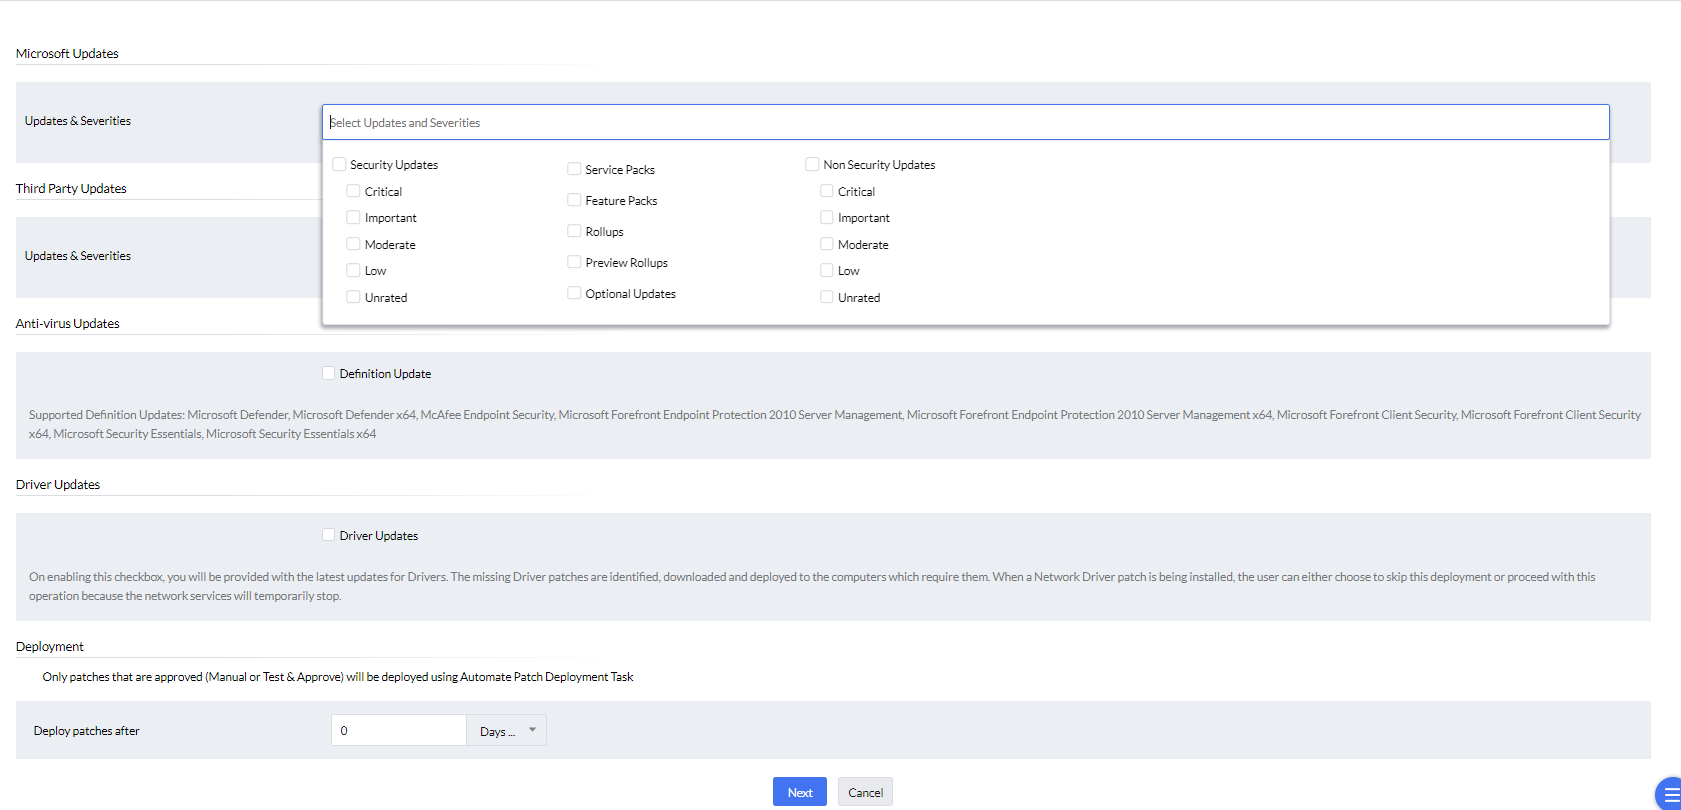Enable Preview Rollups checkbox

pyautogui.click(x=575, y=262)
